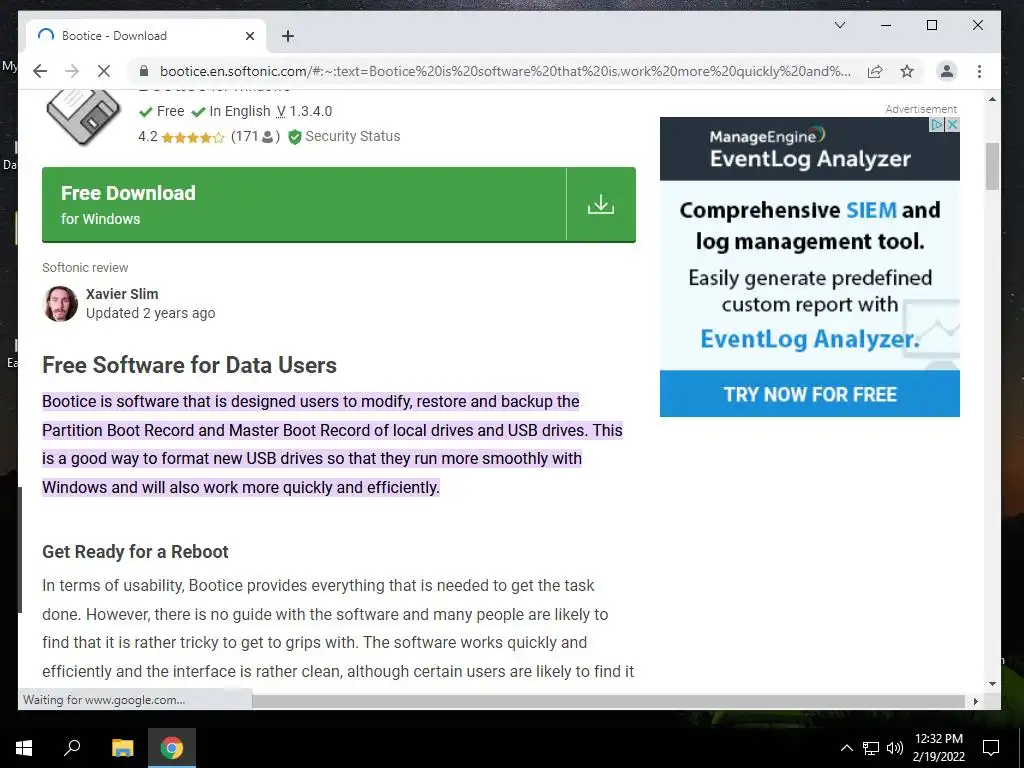Viewport: 1024px width, 768px height.
Task: Click the star rating beside 4.2
Action: (193, 137)
